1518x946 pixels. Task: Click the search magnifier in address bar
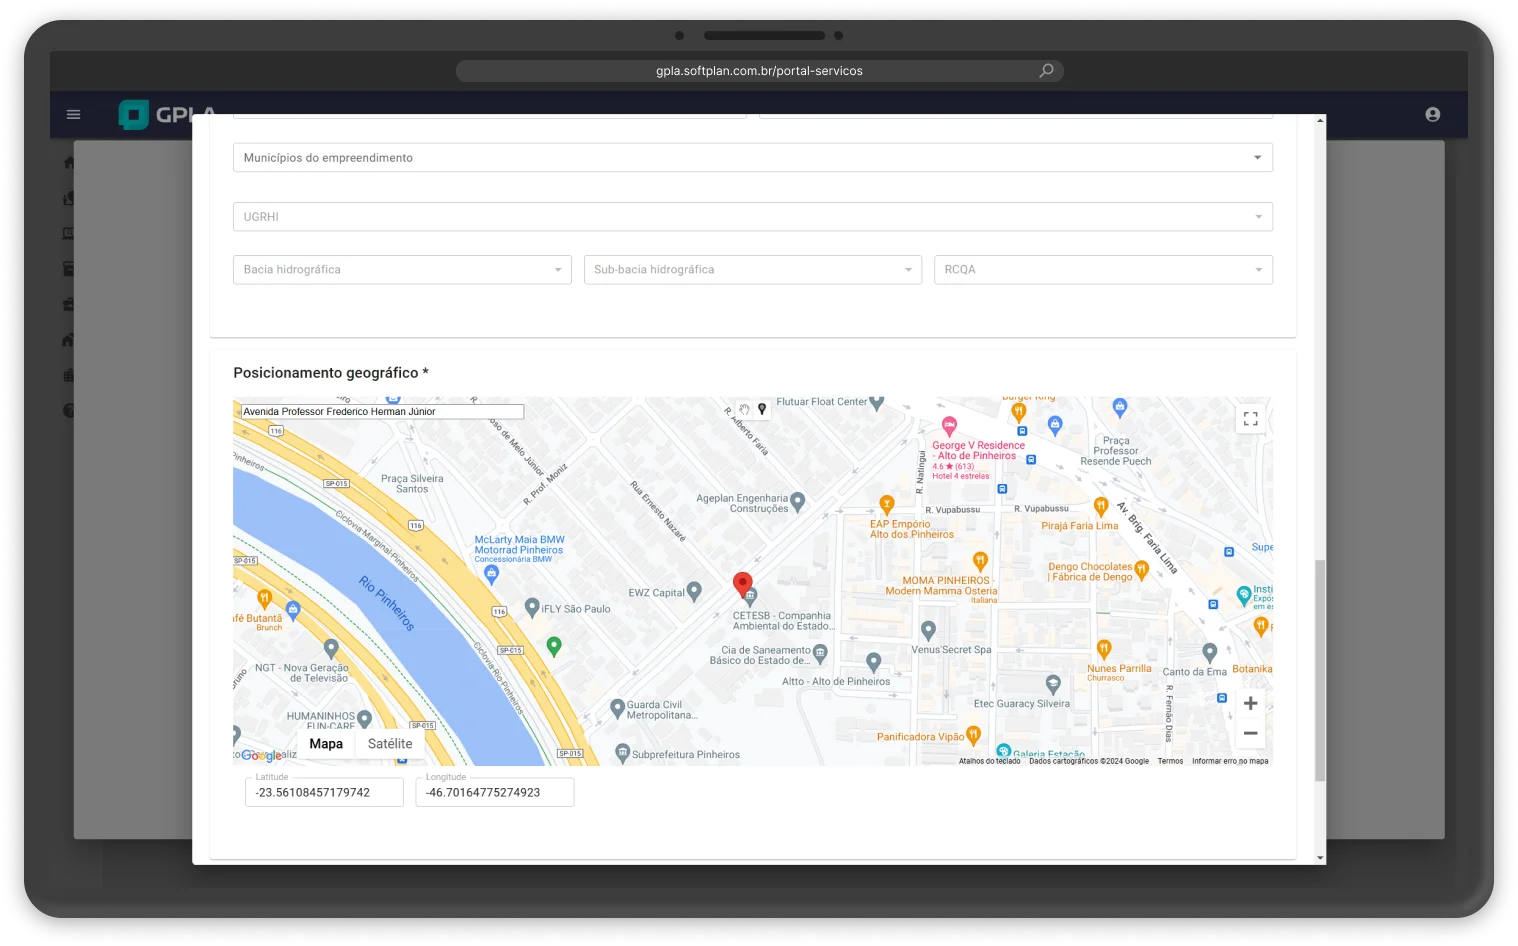[x=1046, y=71]
